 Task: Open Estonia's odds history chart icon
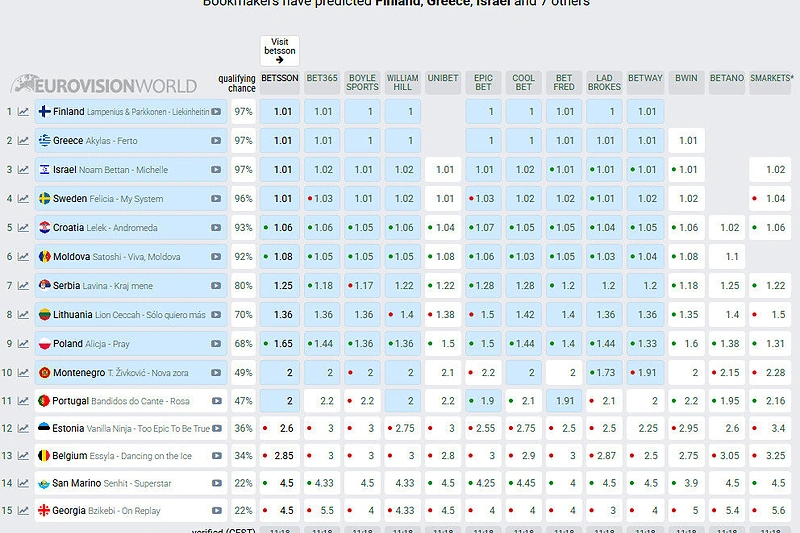tap(23, 429)
